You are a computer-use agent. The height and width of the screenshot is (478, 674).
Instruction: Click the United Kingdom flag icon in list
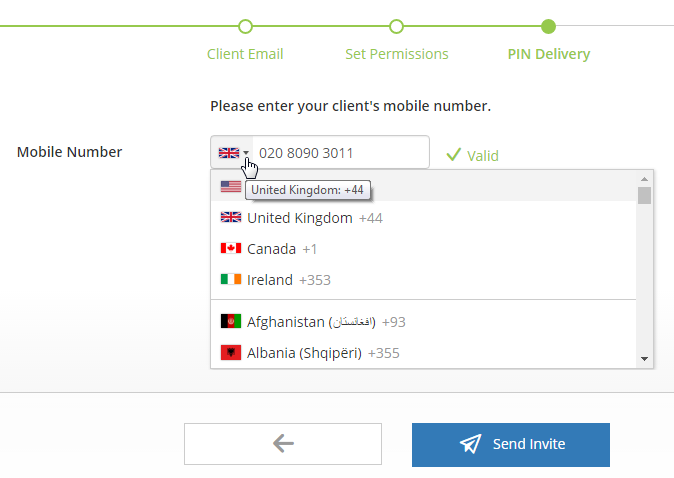click(x=231, y=217)
